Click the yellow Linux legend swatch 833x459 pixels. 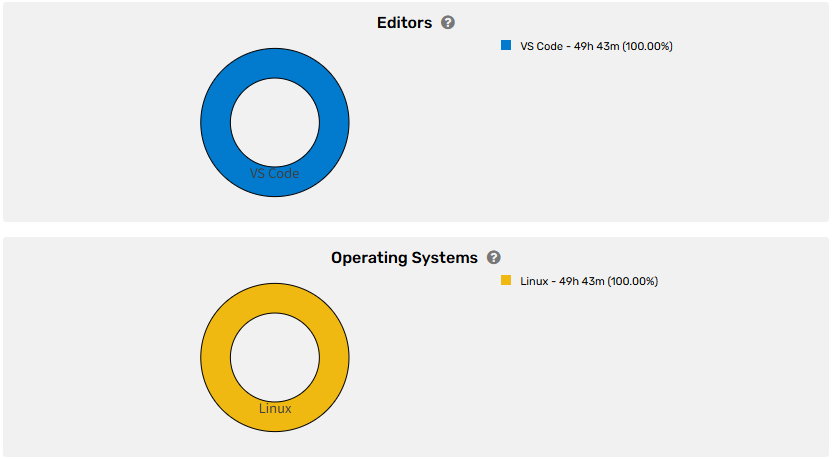(x=506, y=280)
